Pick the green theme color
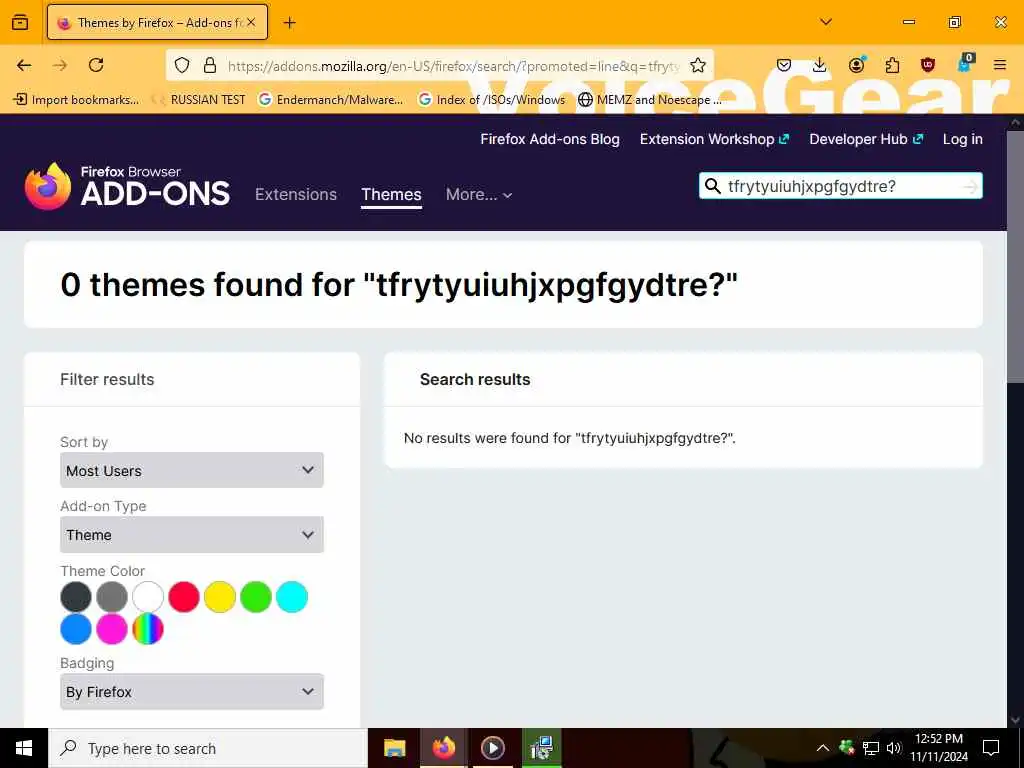1024x768 pixels. pyautogui.click(x=256, y=597)
